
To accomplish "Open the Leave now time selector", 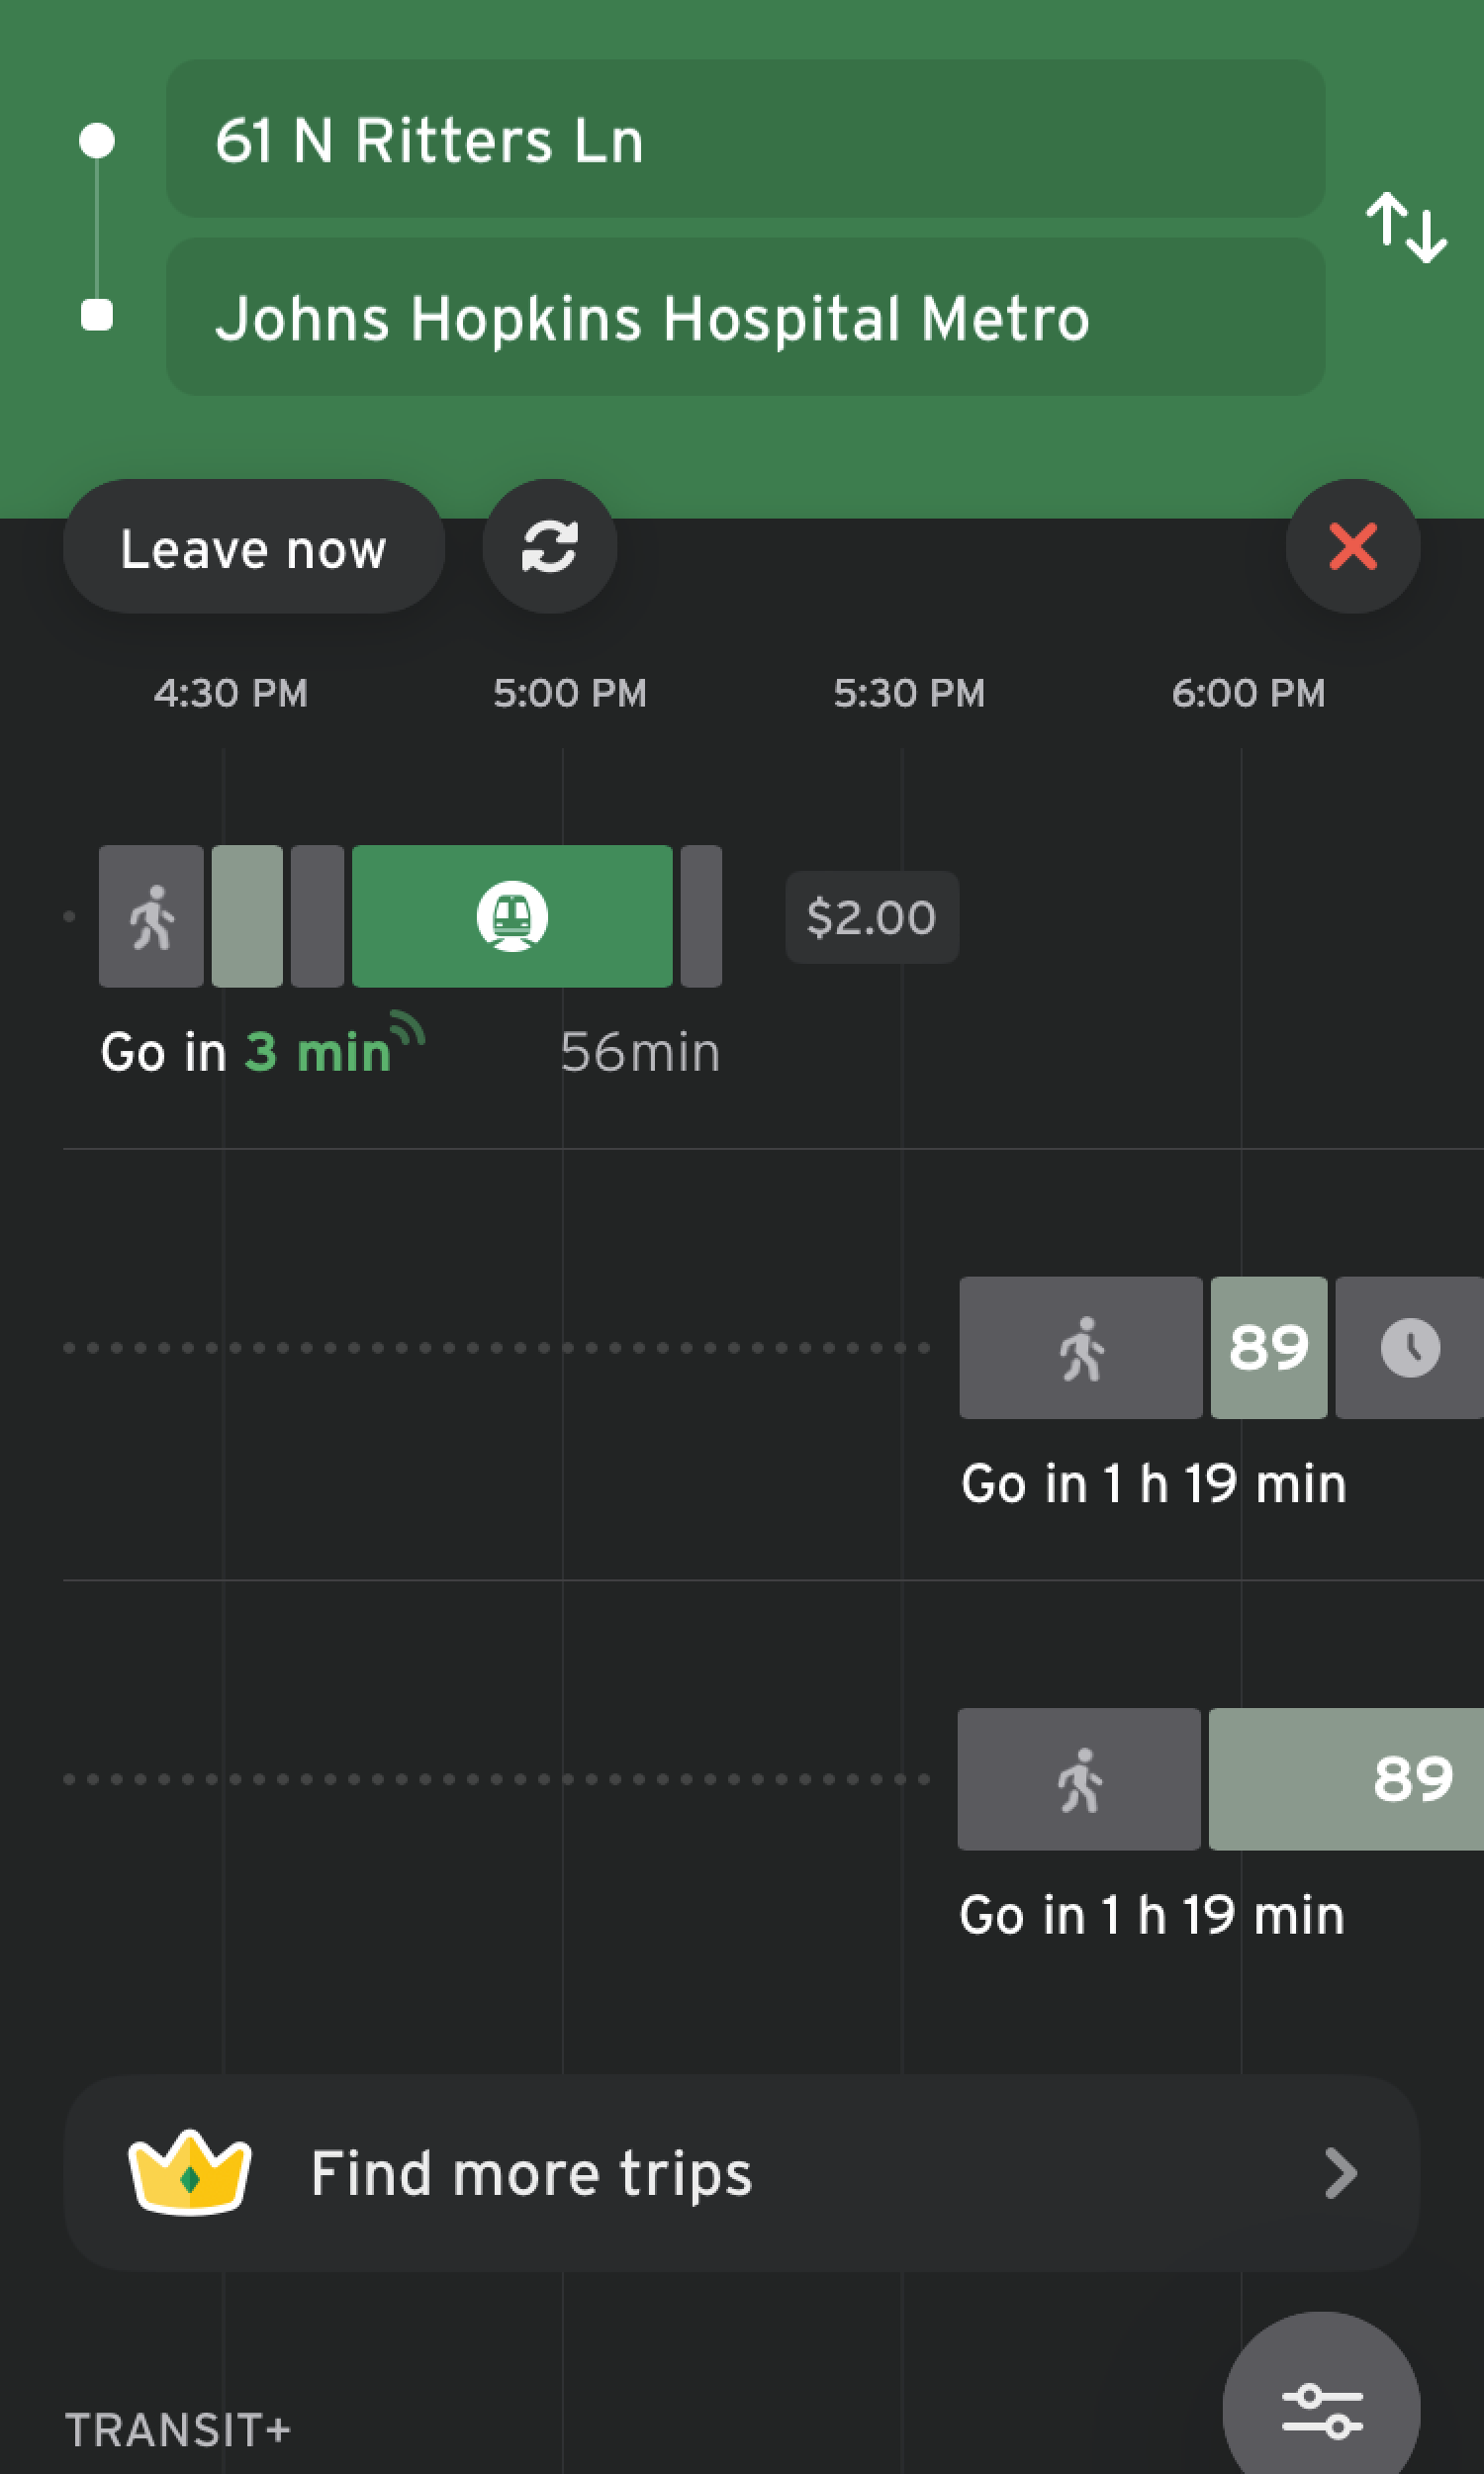I will (x=253, y=547).
